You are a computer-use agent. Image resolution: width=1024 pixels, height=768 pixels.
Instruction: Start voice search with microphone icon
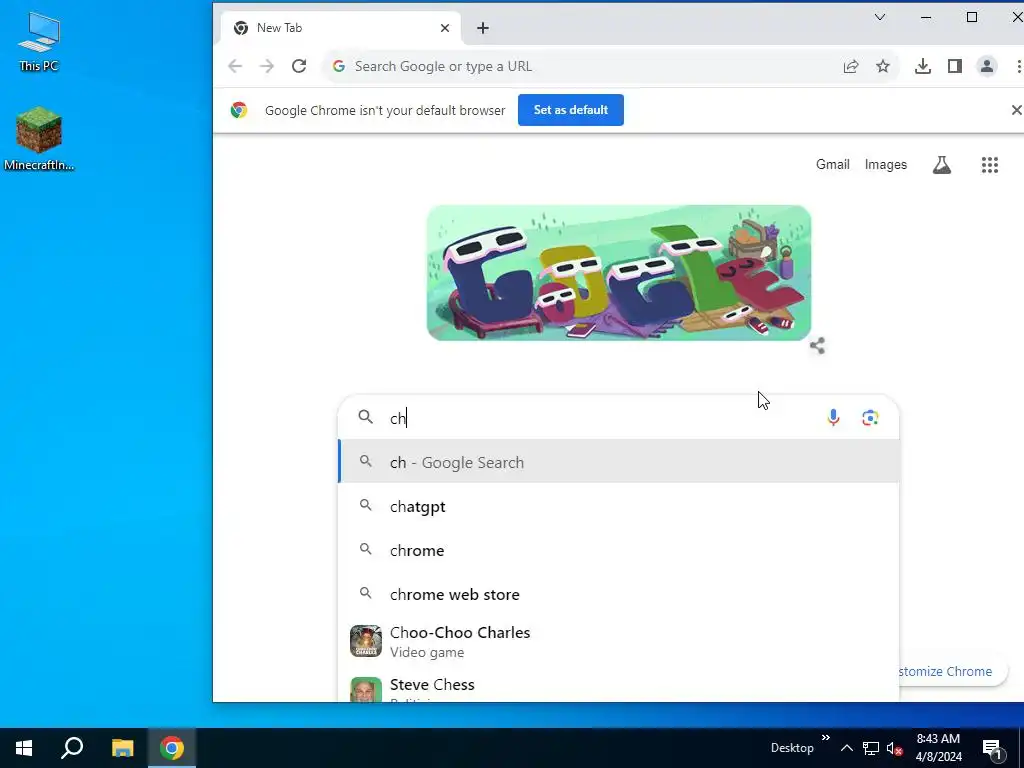pyautogui.click(x=833, y=417)
